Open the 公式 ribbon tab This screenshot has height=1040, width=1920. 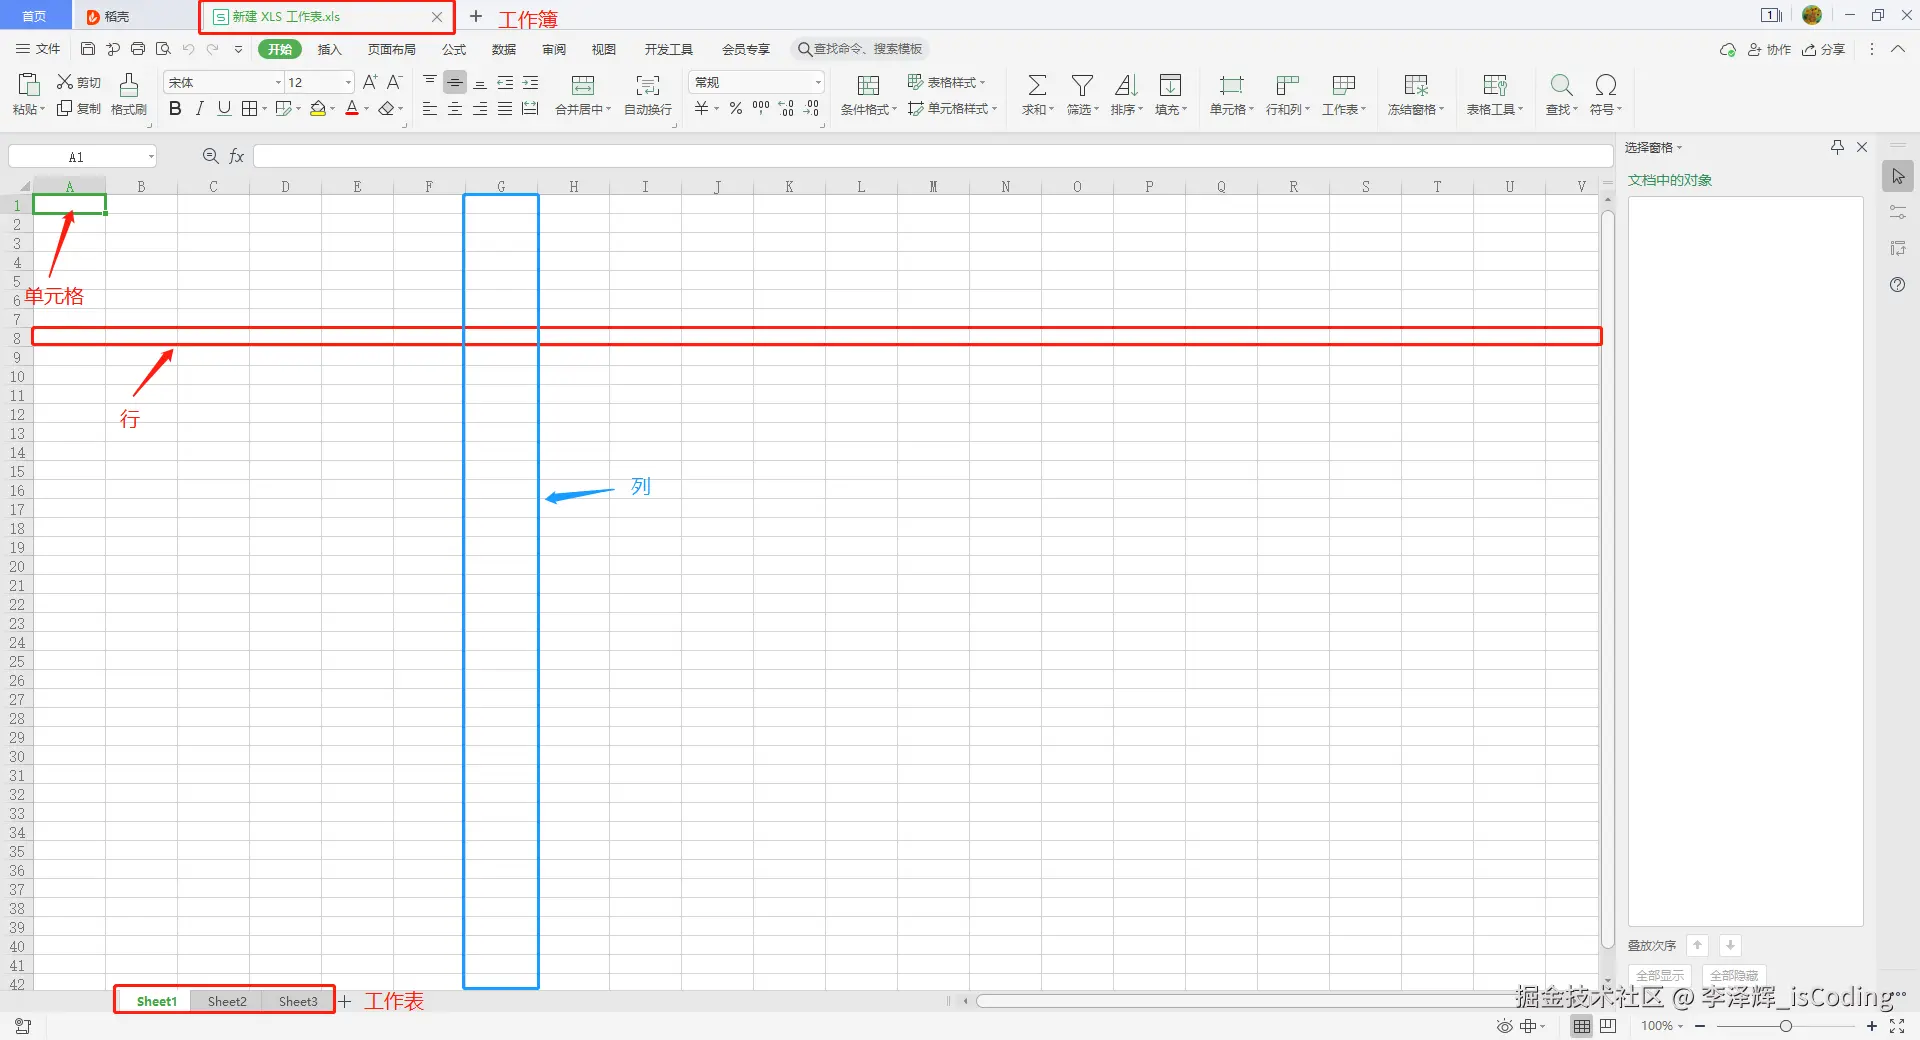pos(454,49)
